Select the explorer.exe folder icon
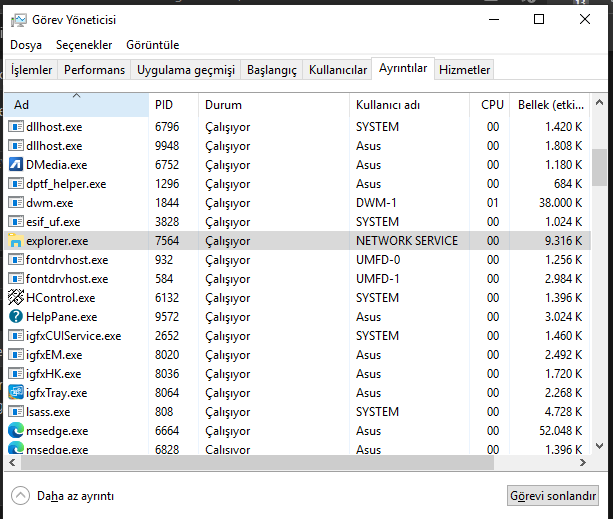This screenshot has width=613, height=519. point(16,241)
